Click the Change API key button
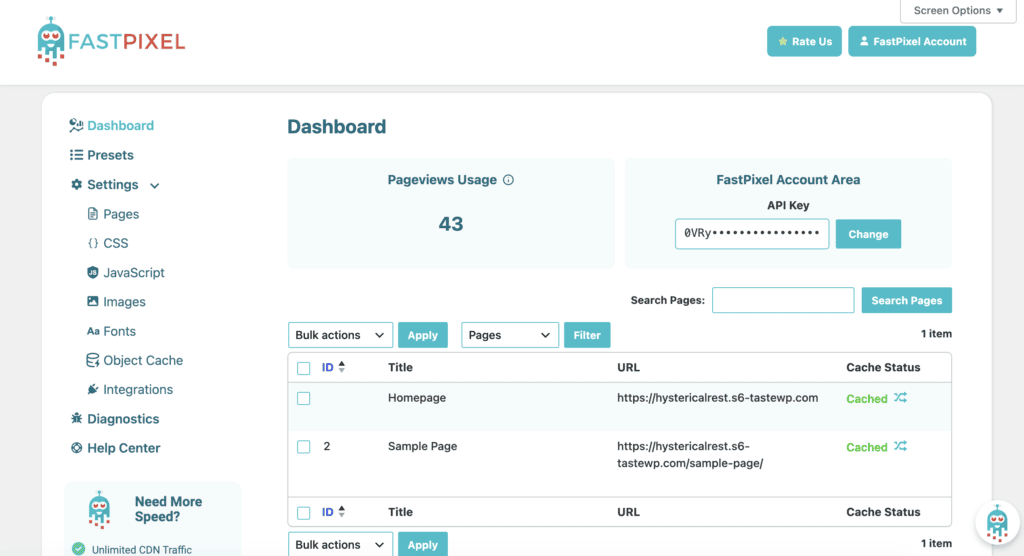Viewport: 1024px width, 556px height. (x=868, y=234)
